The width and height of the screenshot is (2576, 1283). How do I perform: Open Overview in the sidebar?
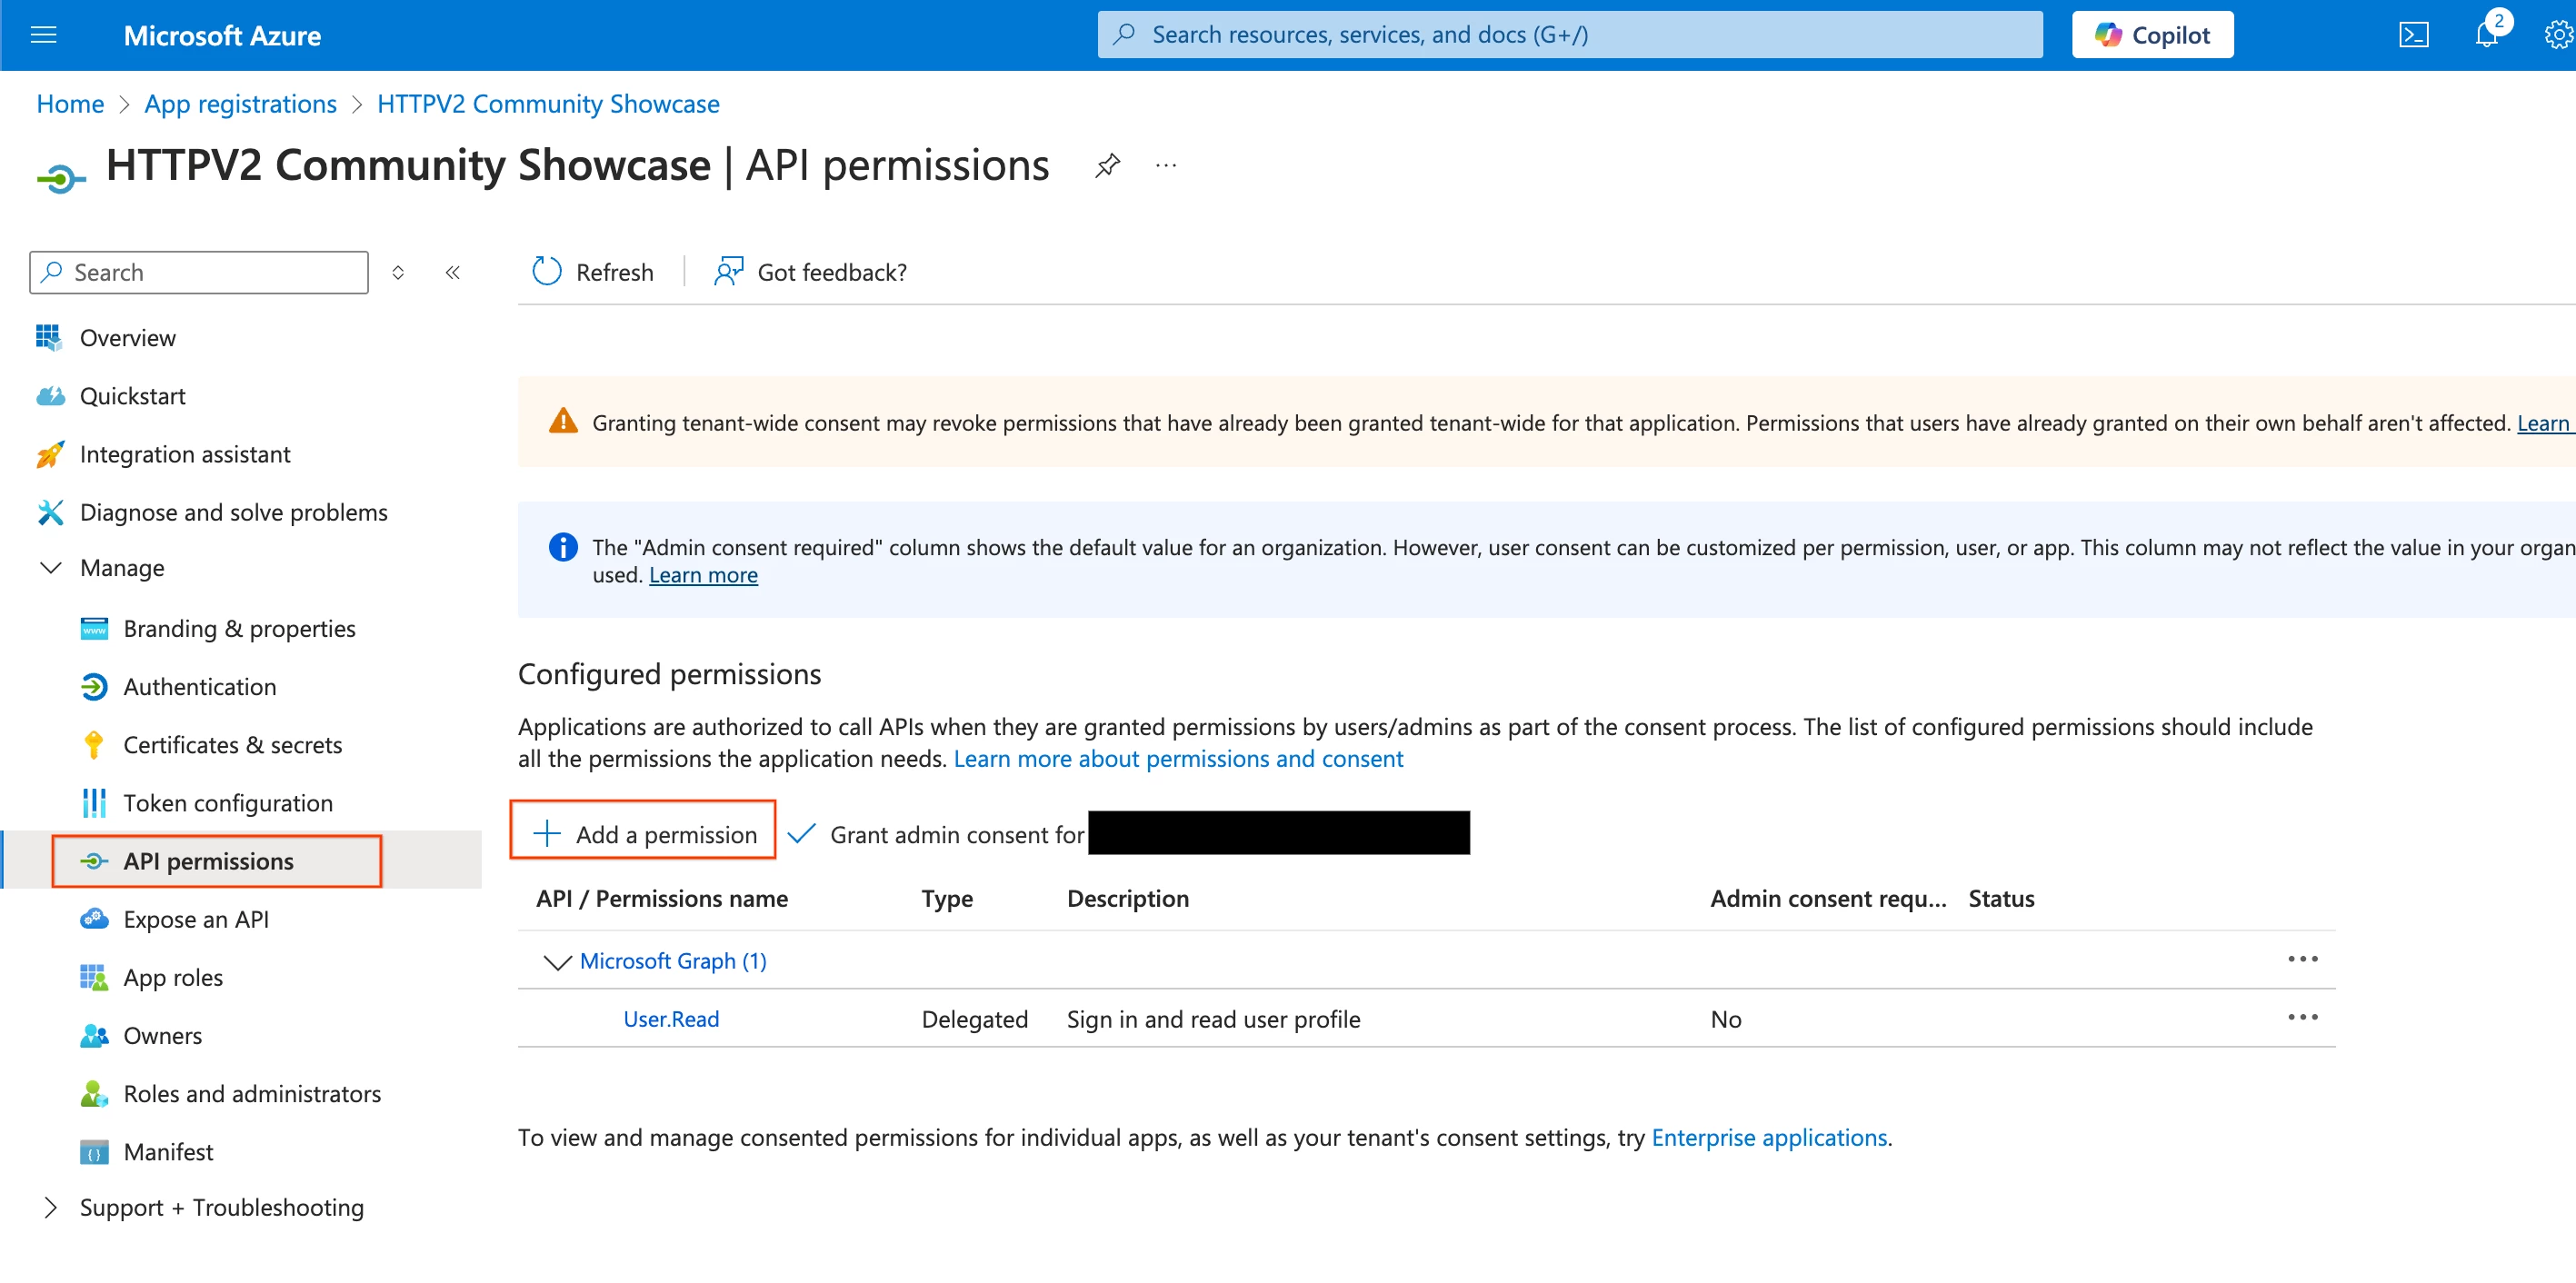127,338
